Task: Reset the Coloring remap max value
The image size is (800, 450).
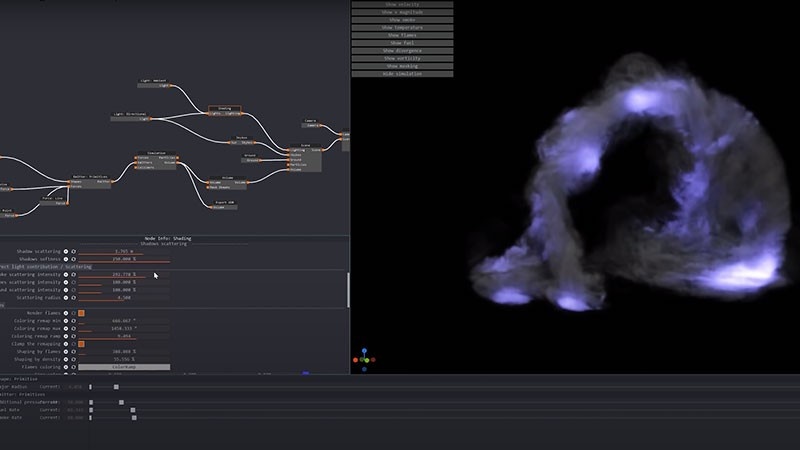Action: tap(73, 329)
